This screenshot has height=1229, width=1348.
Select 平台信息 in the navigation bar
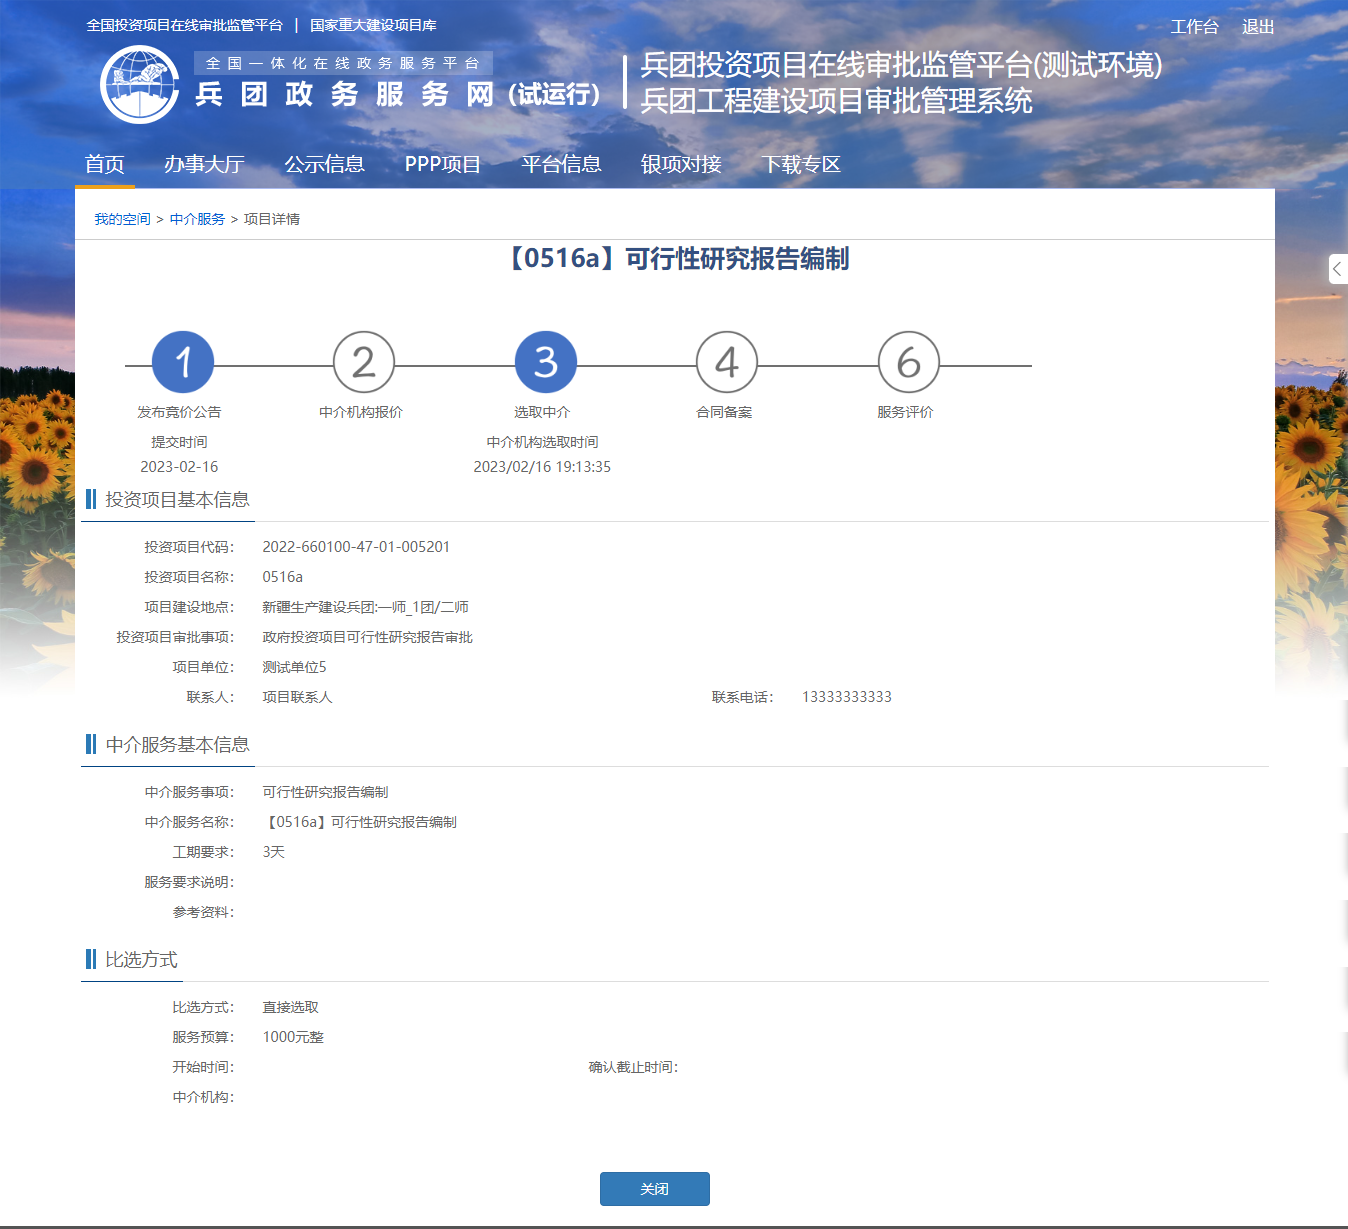click(561, 164)
